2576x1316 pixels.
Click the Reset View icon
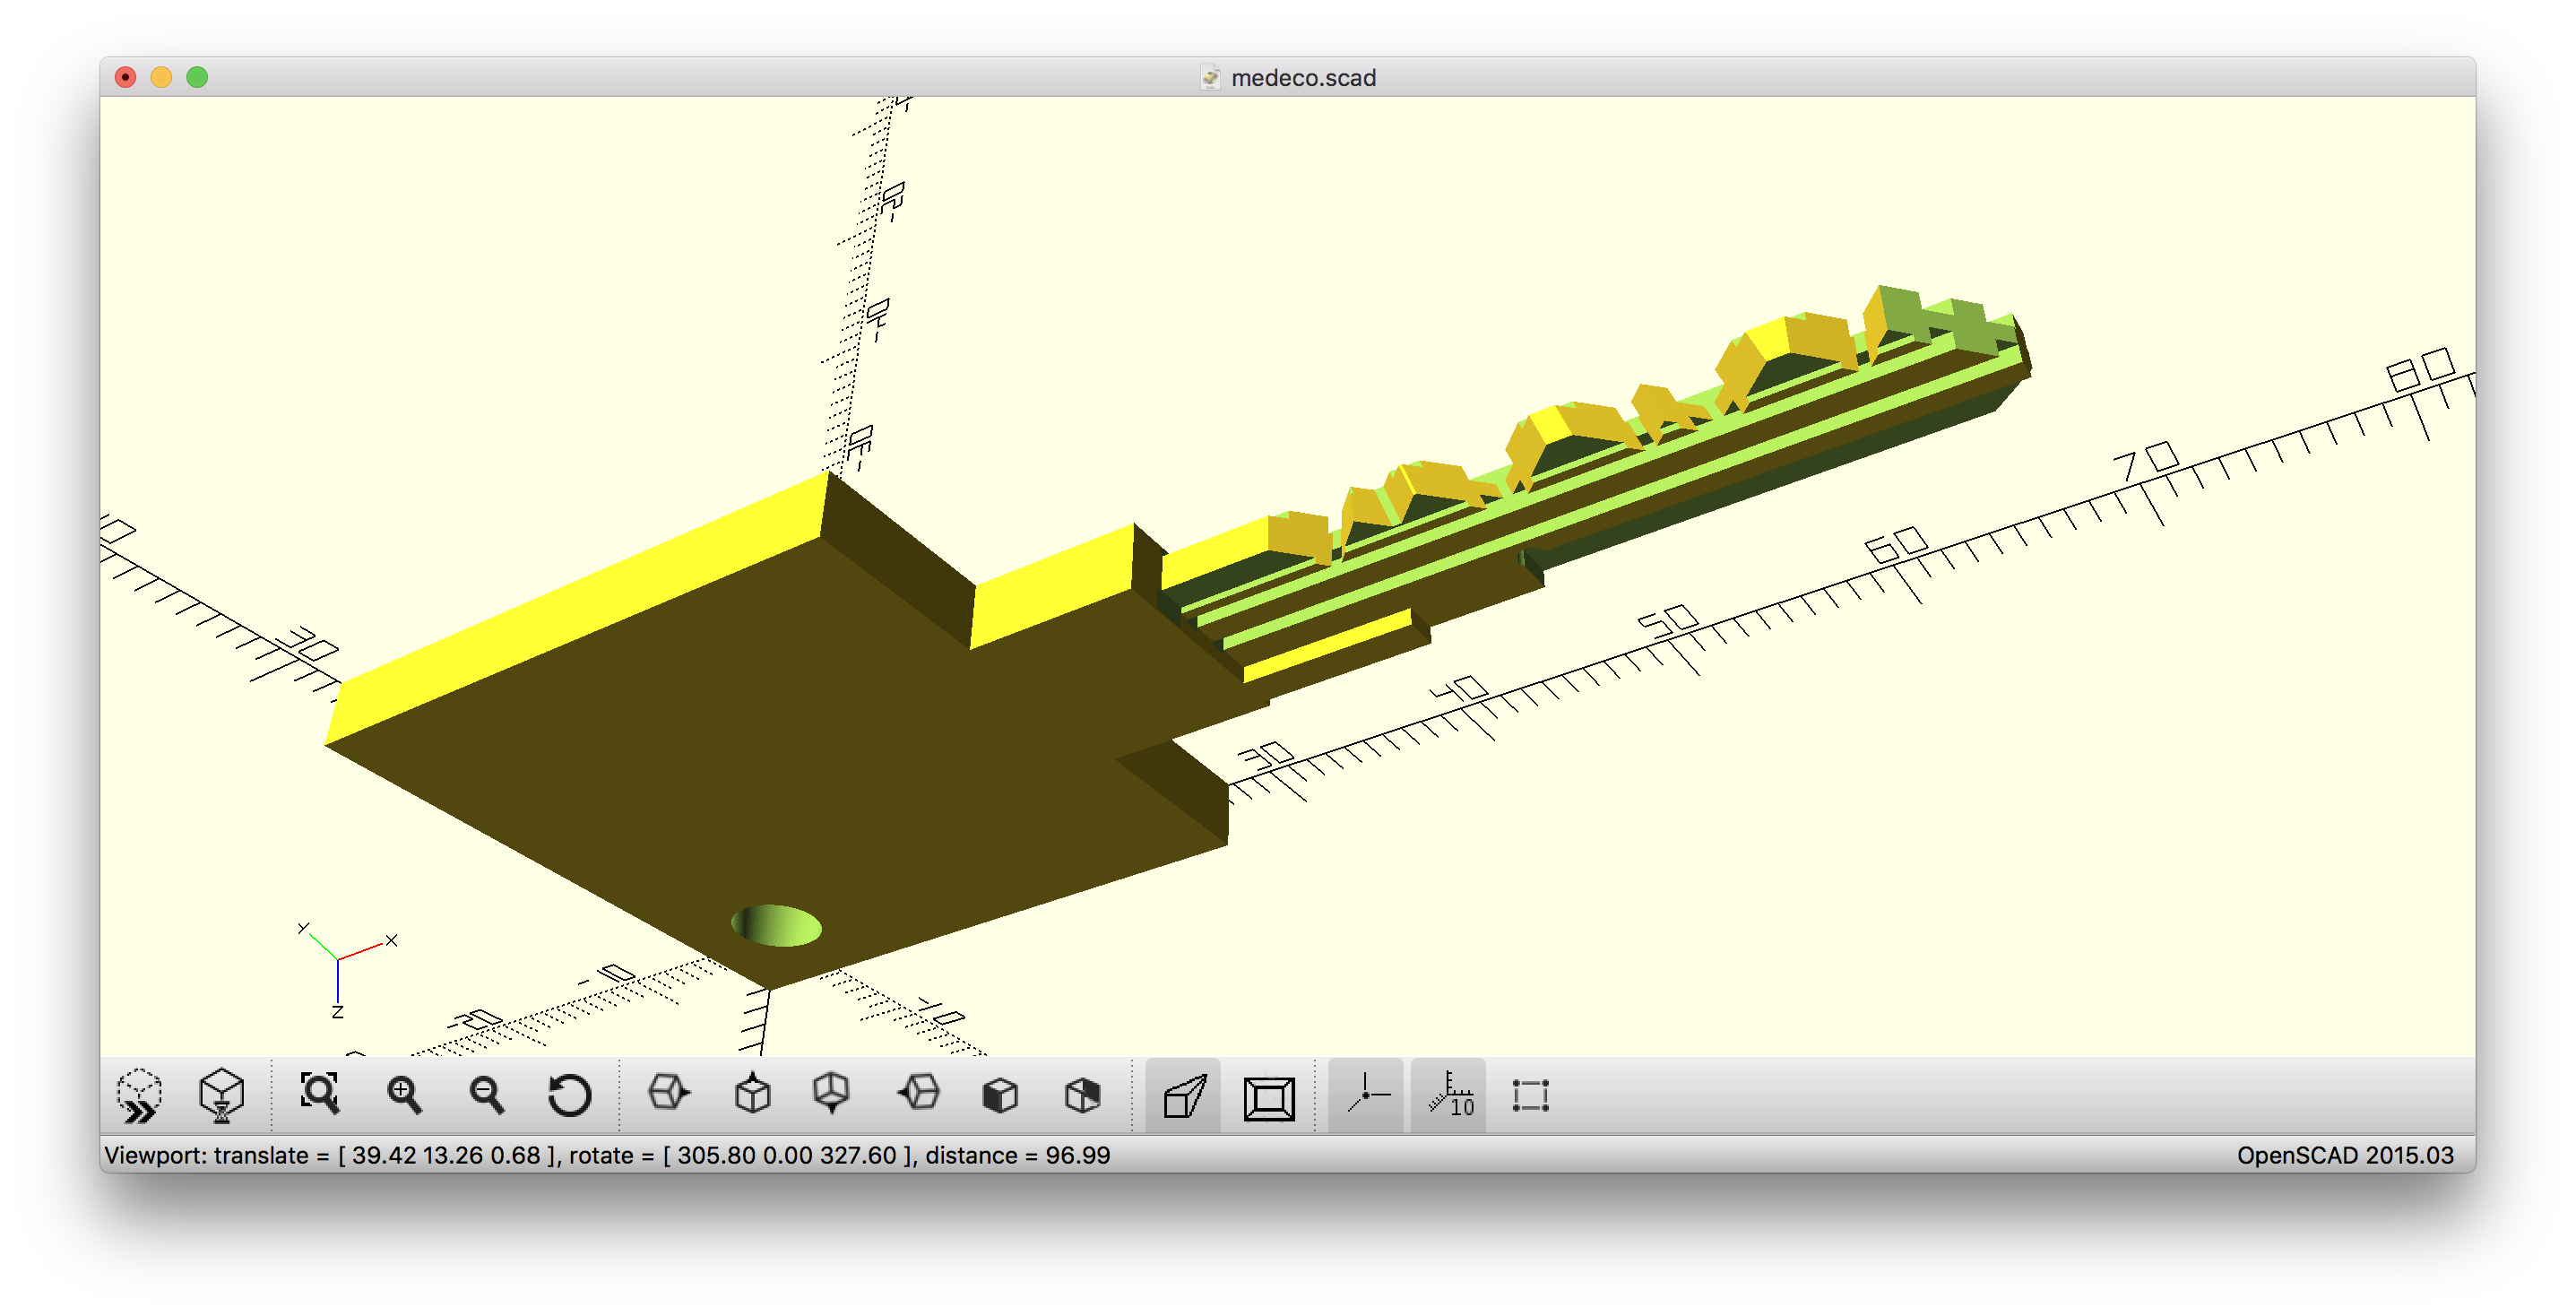[x=570, y=1096]
